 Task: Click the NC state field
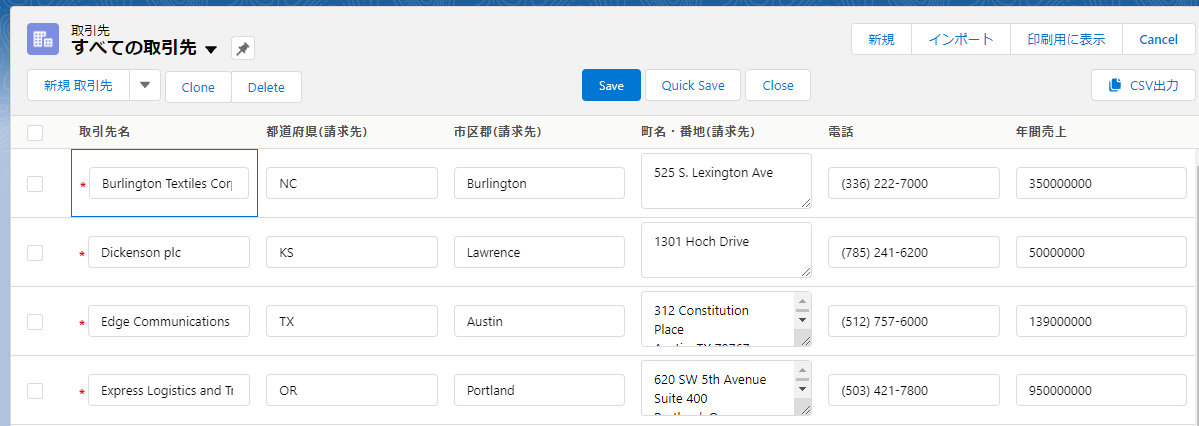tap(352, 184)
